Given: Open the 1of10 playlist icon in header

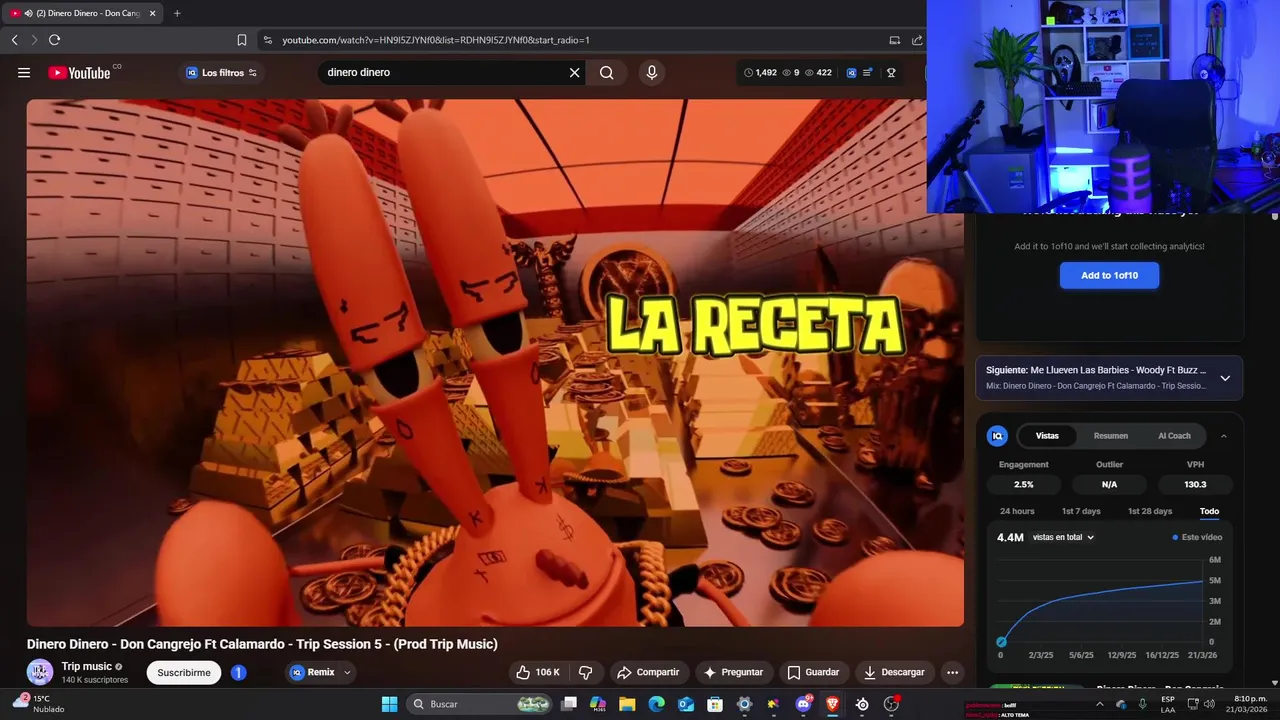Looking at the screenshot, I should pyautogui.click(x=867, y=72).
